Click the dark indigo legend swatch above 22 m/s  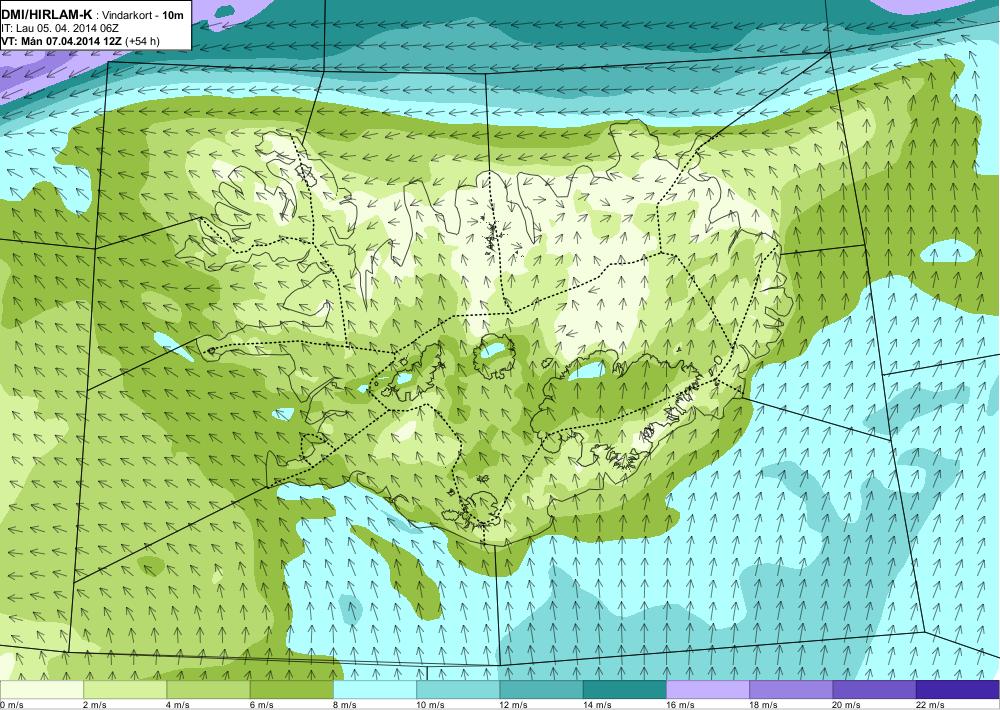tap(957, 690)
